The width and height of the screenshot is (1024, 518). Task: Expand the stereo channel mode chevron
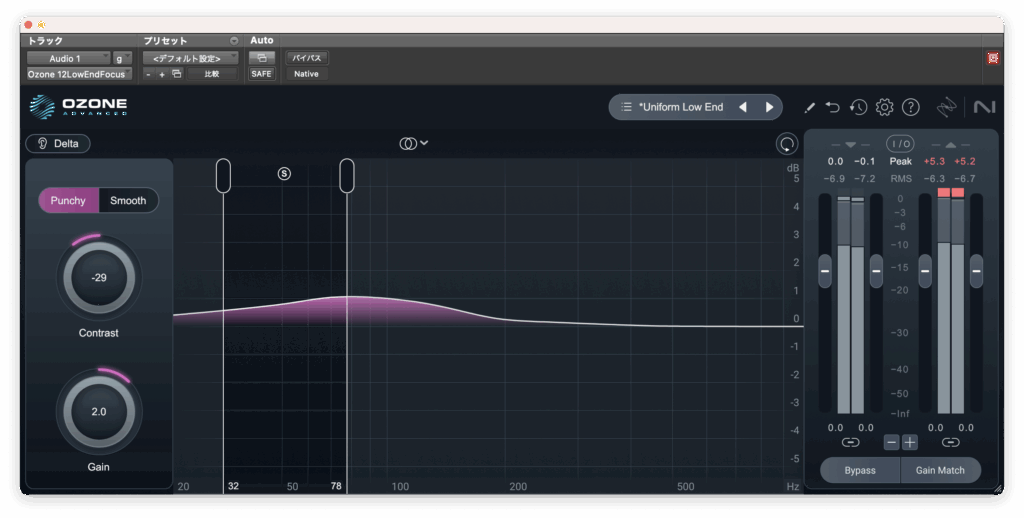tap(425, 143)
